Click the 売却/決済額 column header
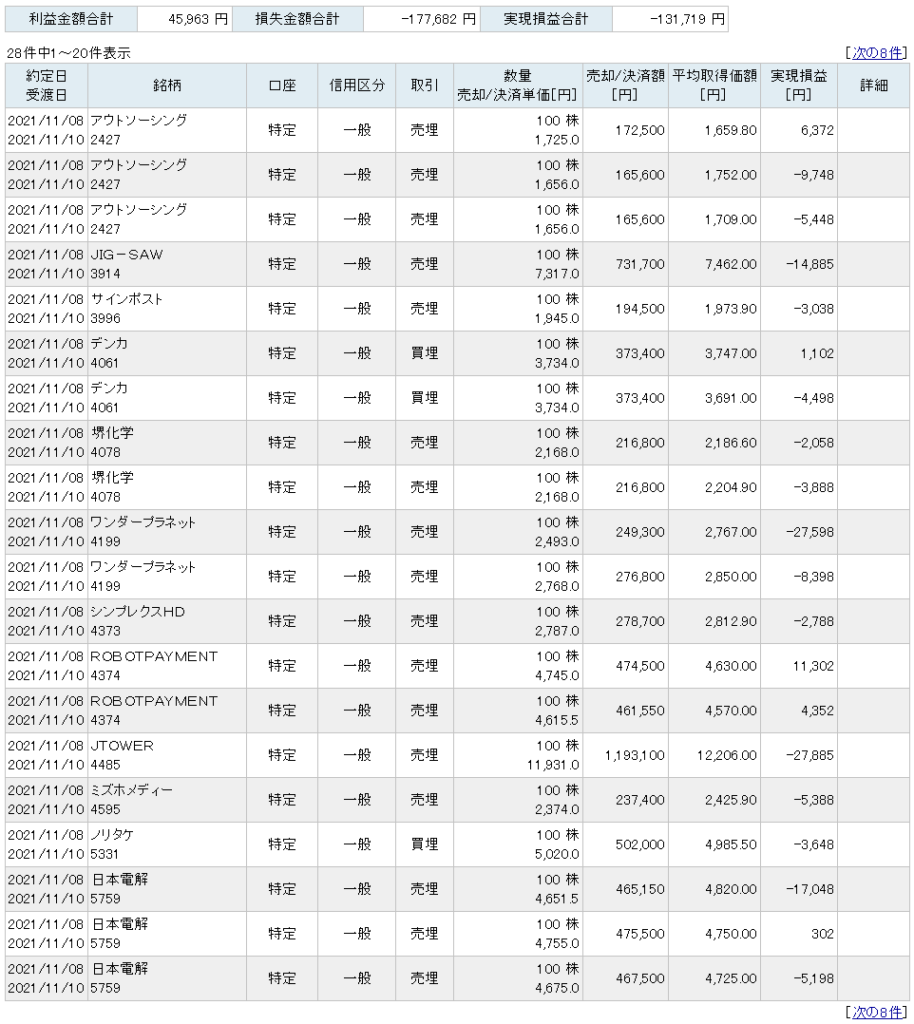The width and height of the screenshot is (914, 1024). click(x=625, y=86)
